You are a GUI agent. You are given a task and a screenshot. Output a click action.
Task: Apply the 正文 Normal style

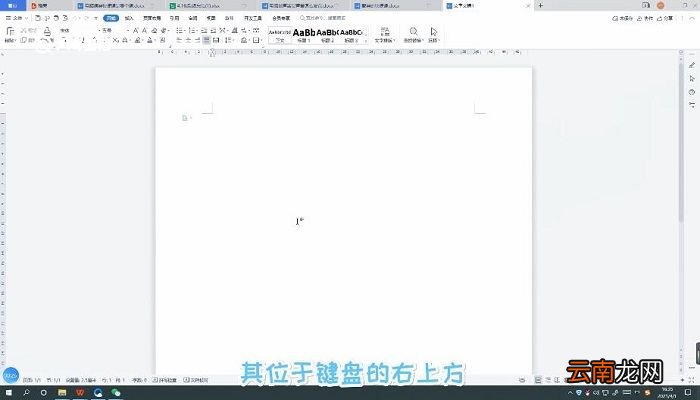(x=280, y=35)
